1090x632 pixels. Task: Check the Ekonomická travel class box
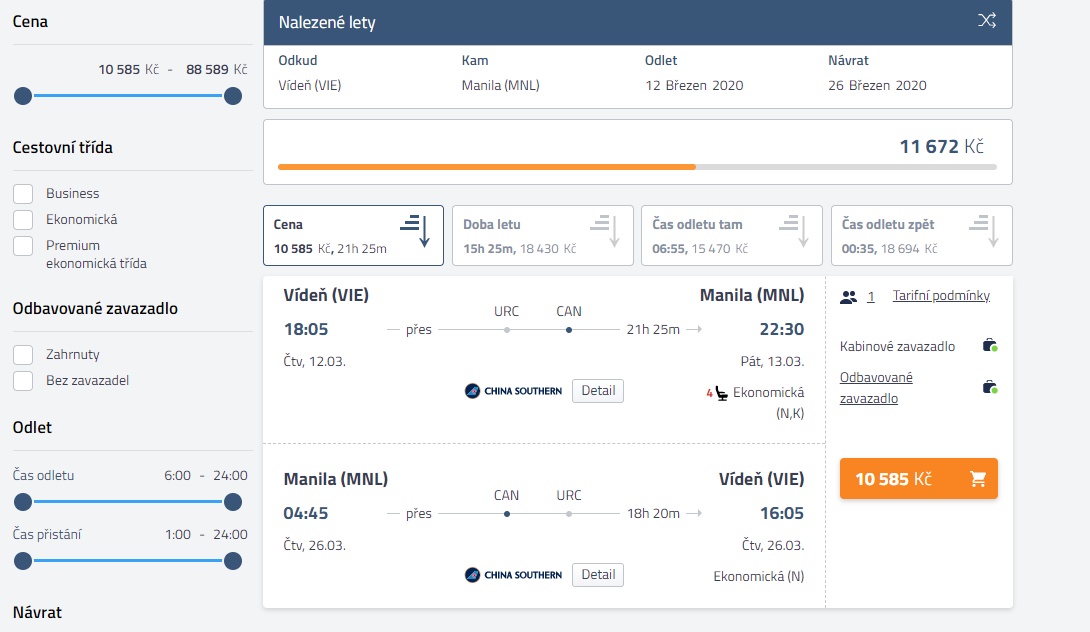tap(23, 220)
